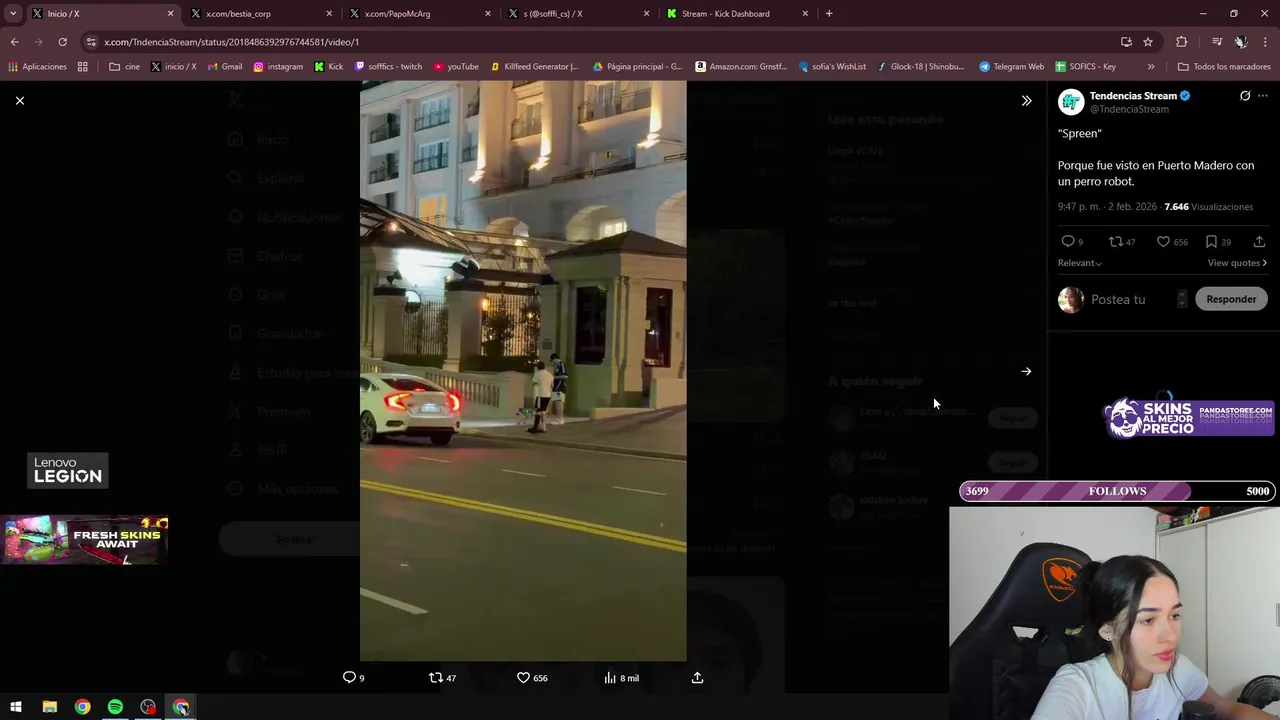The width and height of the screenshot is (1280, 720).
Task: Open Todos los marcadores folder
Action: pos(1223,67)
